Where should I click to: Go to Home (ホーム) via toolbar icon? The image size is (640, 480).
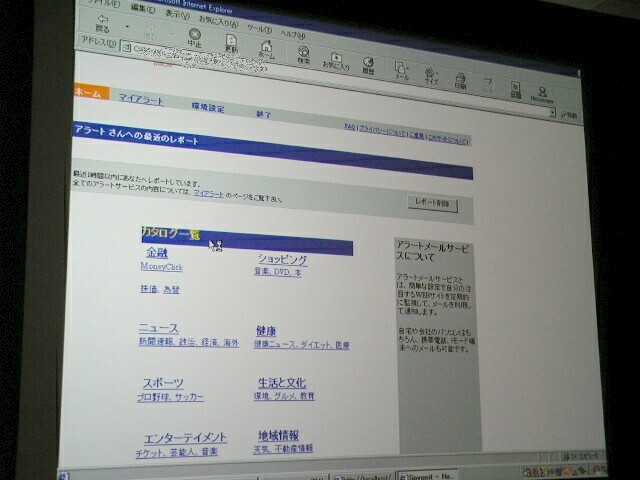267,49
